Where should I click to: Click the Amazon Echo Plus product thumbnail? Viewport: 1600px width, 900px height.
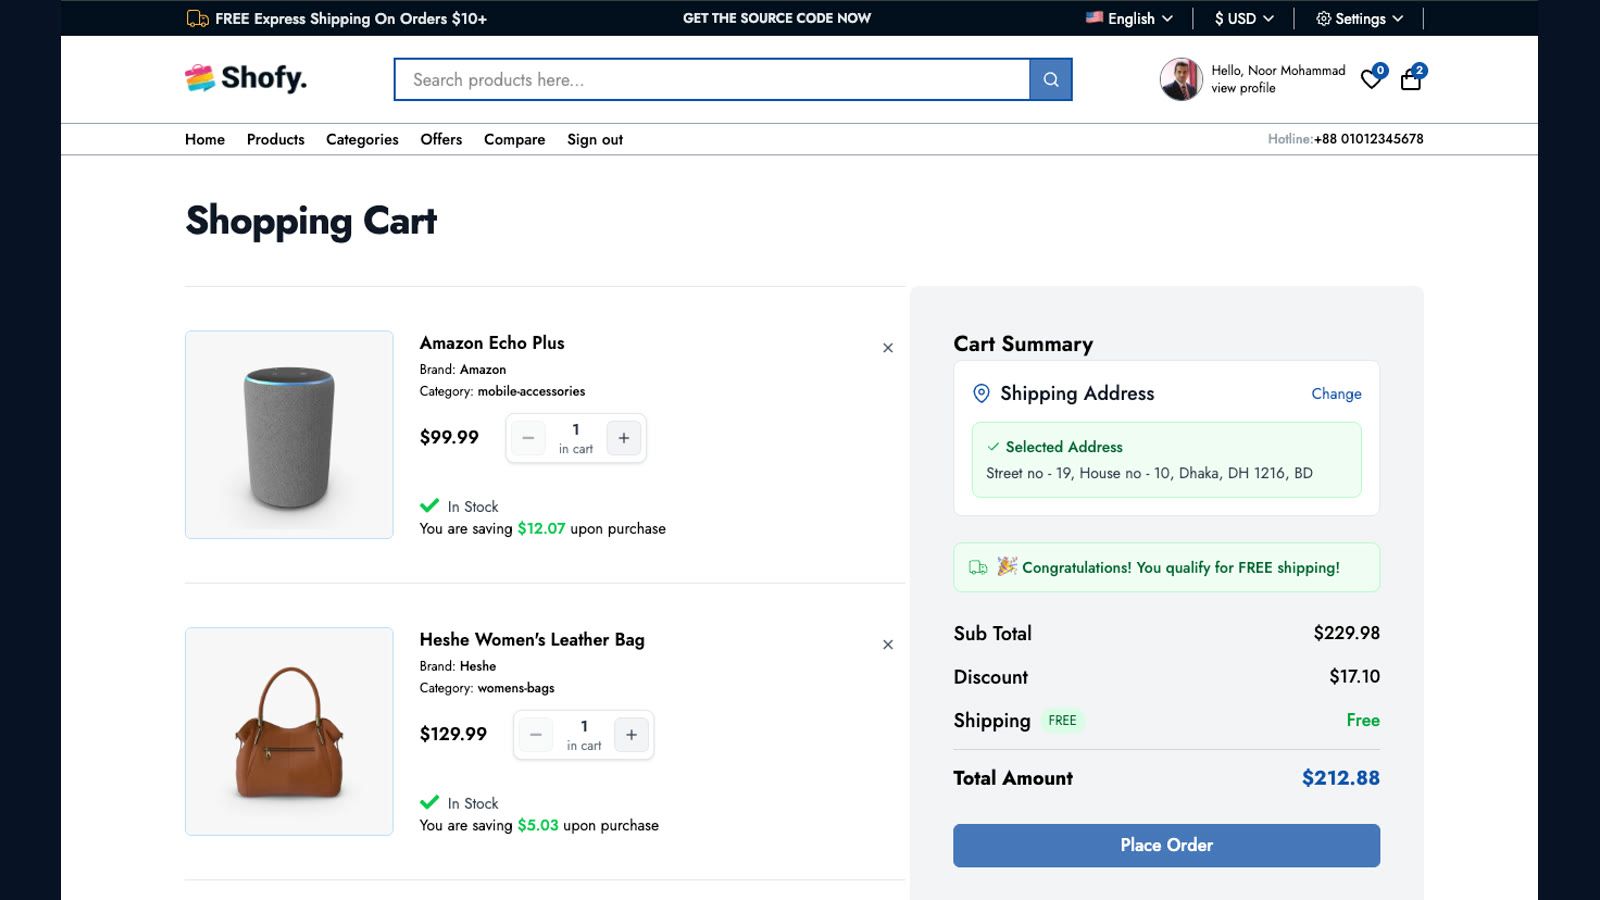pyautogui.click(x=289, y=435)
